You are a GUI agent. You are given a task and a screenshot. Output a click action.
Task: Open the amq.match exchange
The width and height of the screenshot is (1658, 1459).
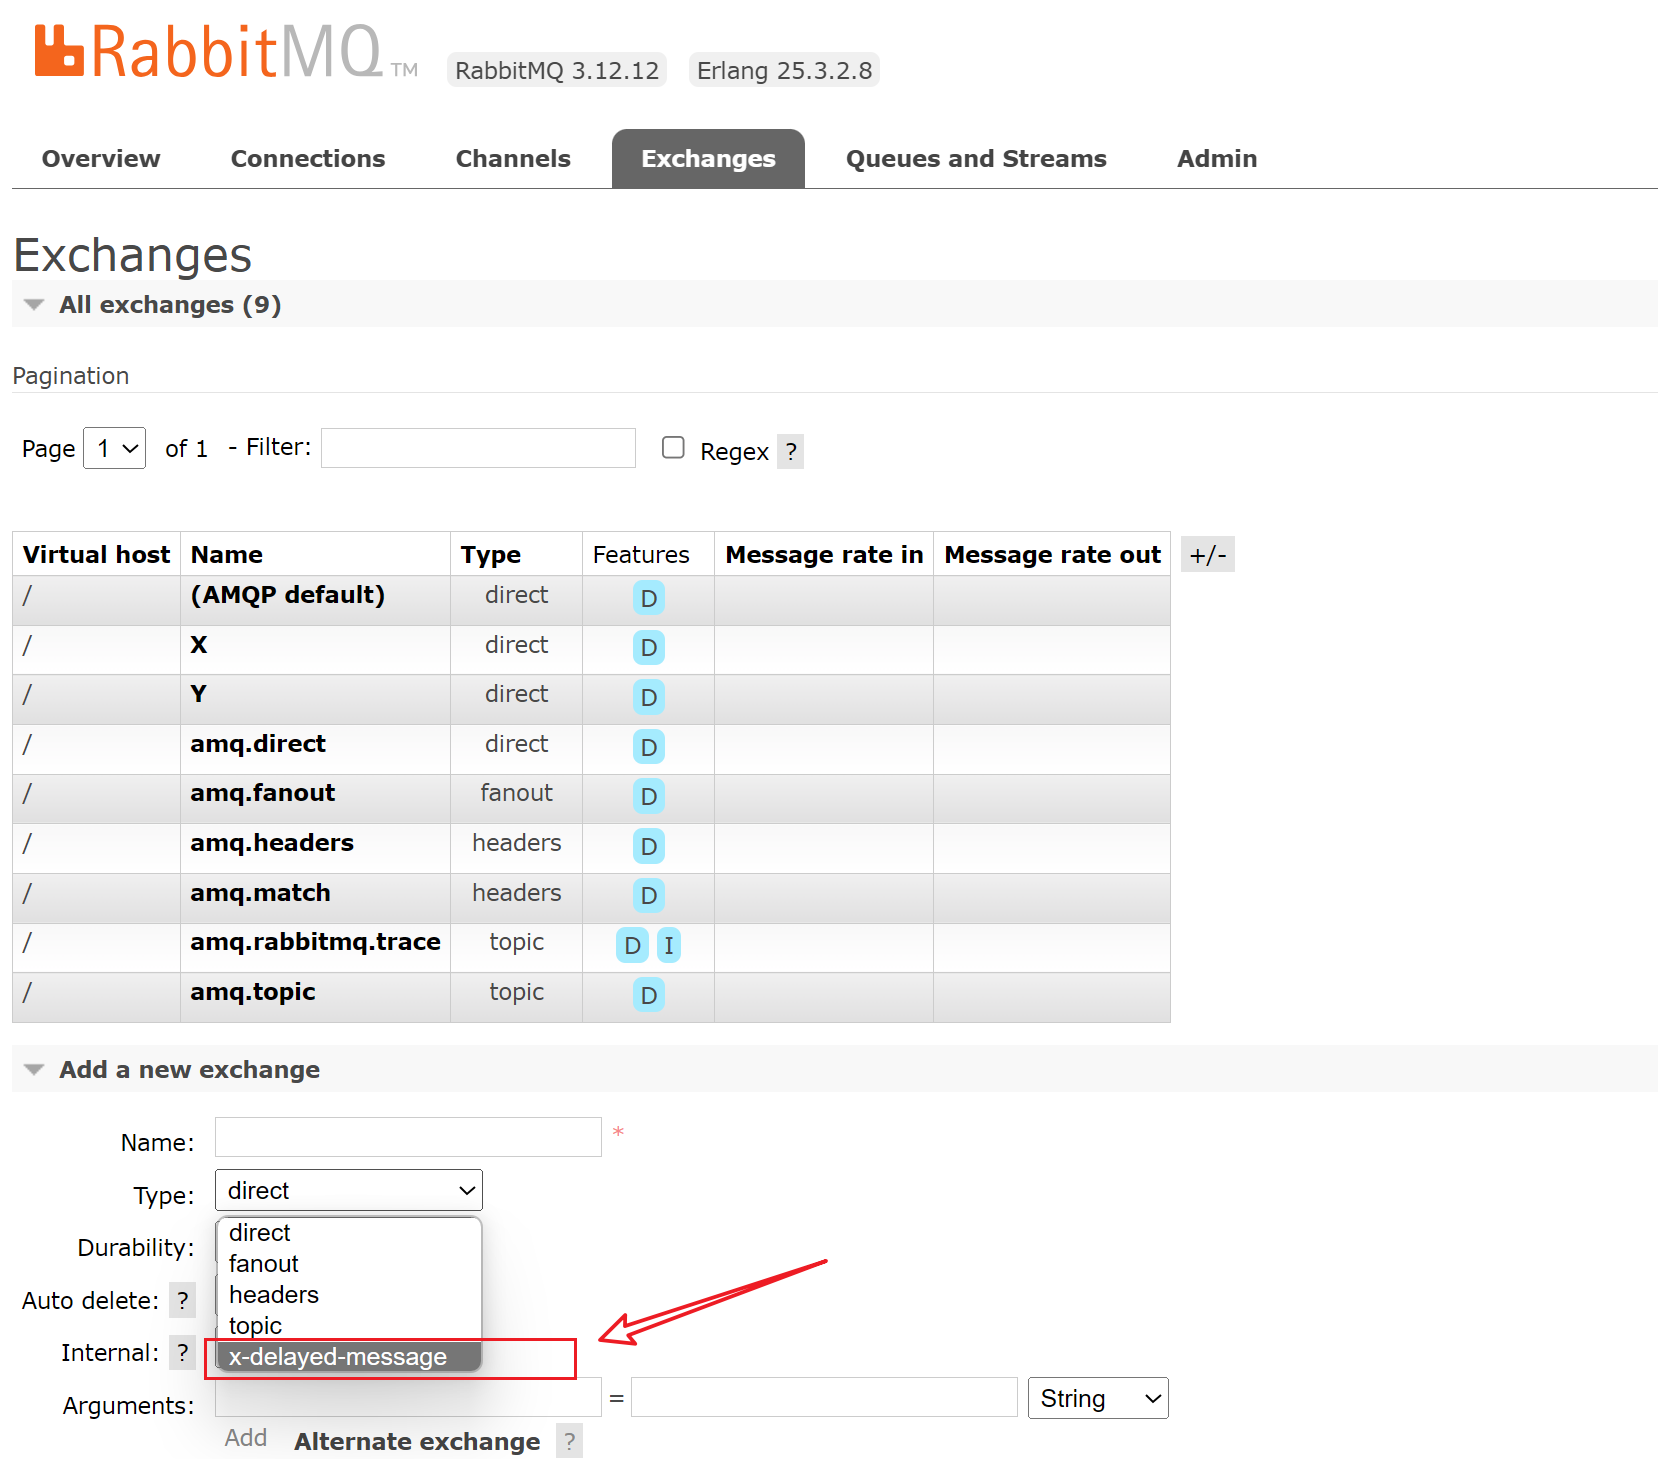click(x=260, y=893)
